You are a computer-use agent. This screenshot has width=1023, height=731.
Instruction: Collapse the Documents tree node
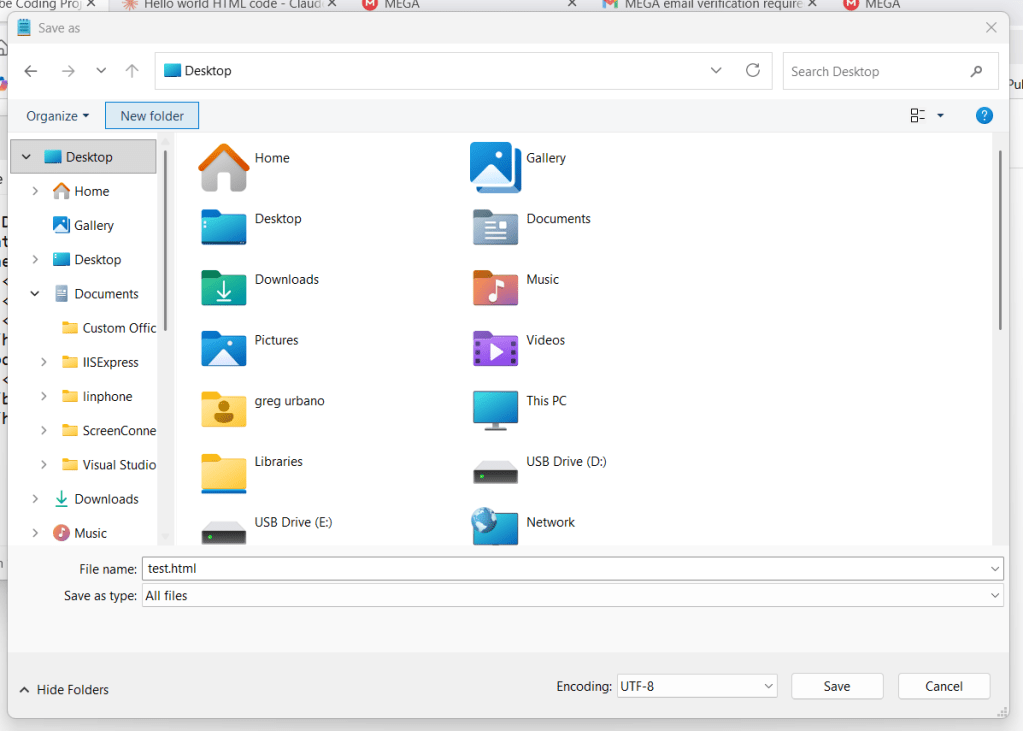[x=36, y=294]
